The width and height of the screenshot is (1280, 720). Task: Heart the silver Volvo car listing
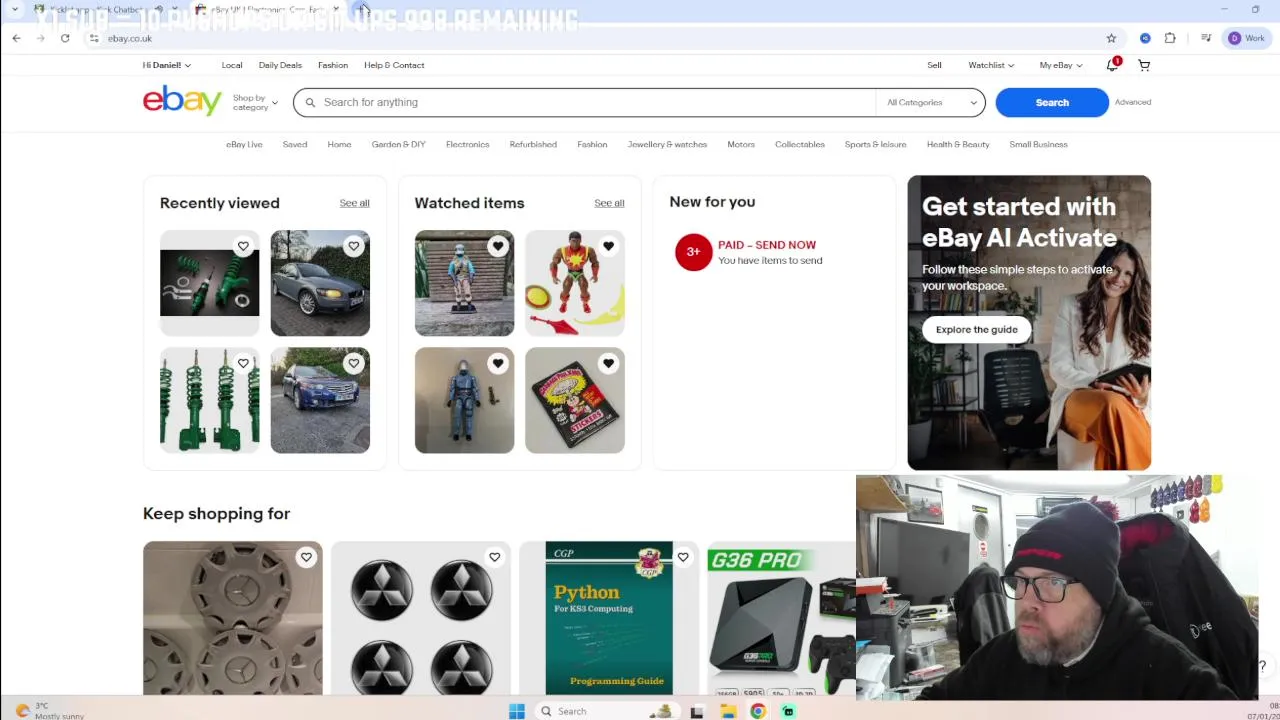coord(353,246)
